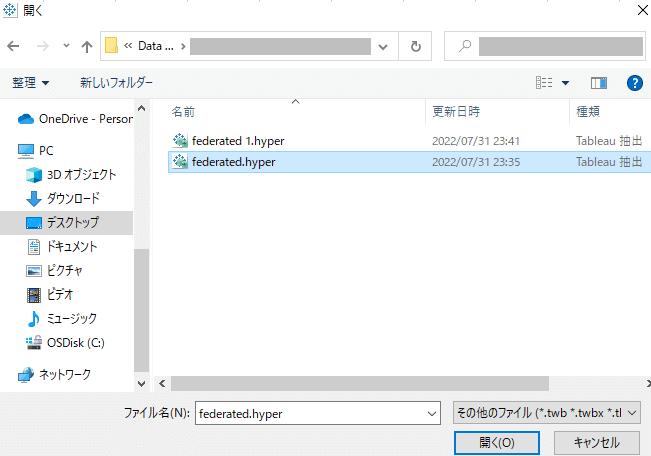
Task: Click the OneDrive cloud icon
Action: tap(26, 119)
